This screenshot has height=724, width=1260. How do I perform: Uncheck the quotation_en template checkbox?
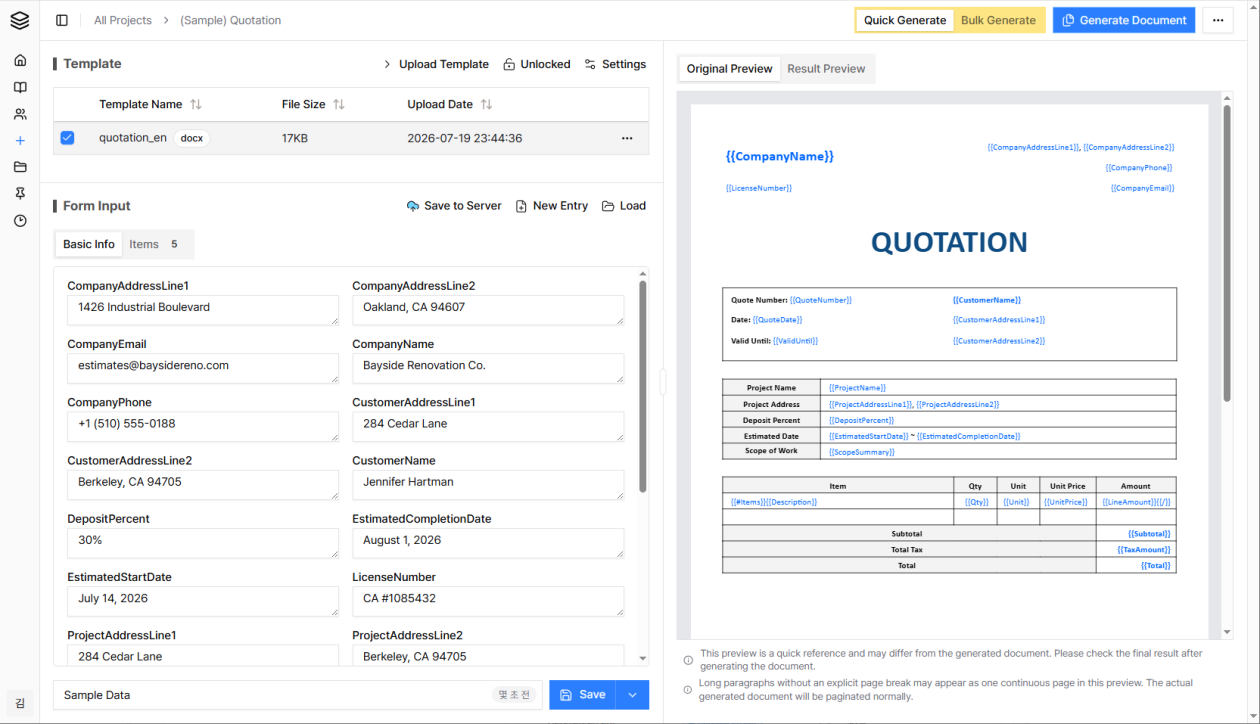pos(67,138)
